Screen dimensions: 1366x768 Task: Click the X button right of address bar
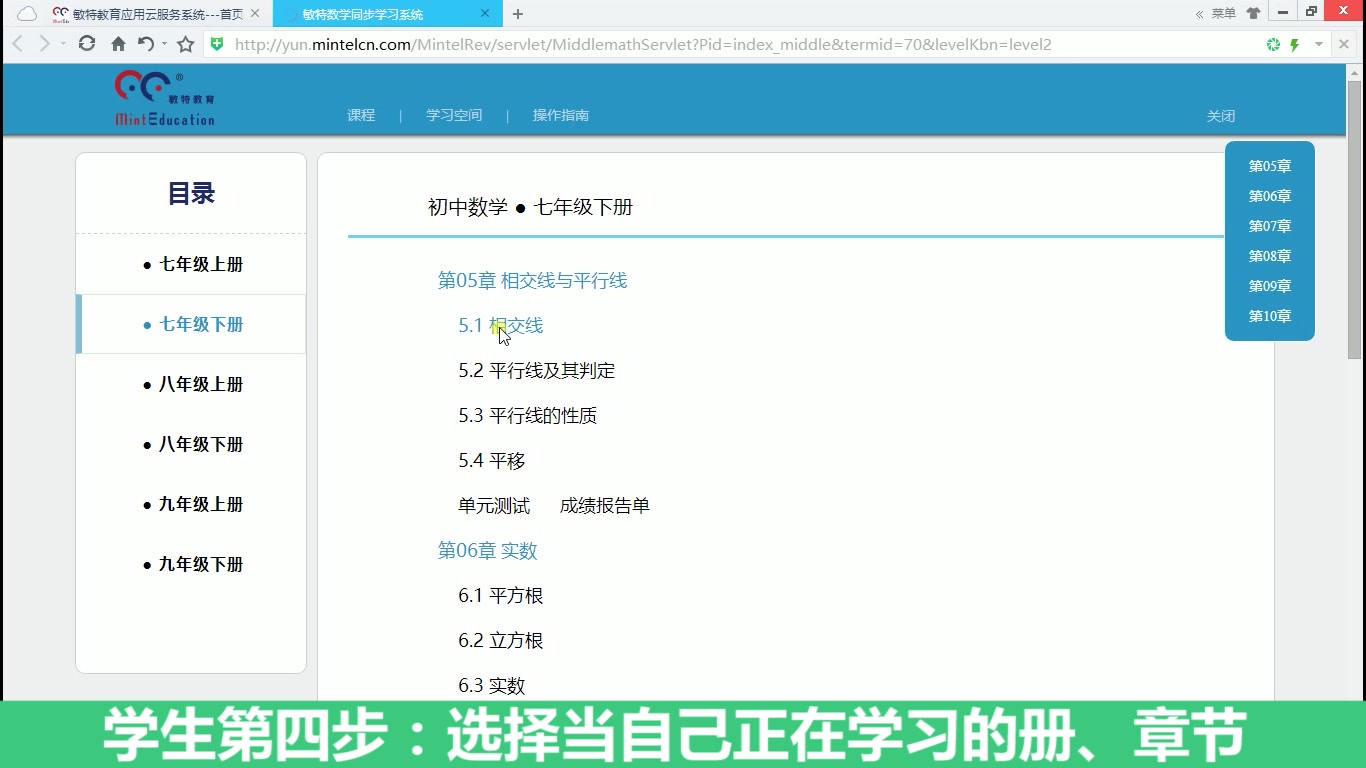tap(1344, 45)
